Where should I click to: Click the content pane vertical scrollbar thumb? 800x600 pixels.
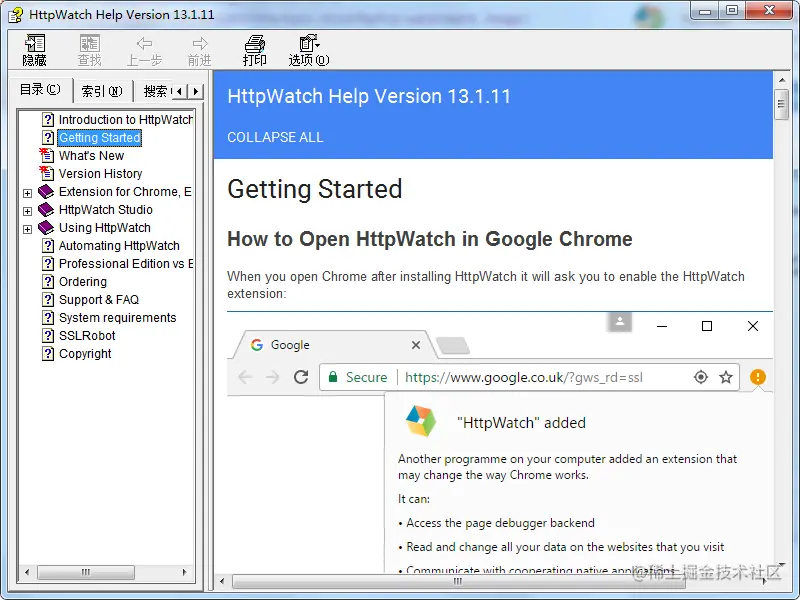point(782,104)
